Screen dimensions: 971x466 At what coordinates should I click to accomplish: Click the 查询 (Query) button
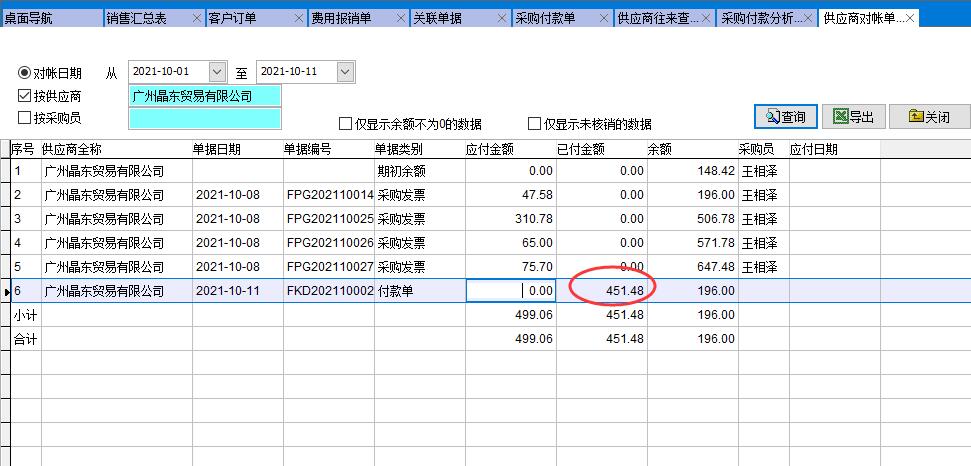coord(786,117)
